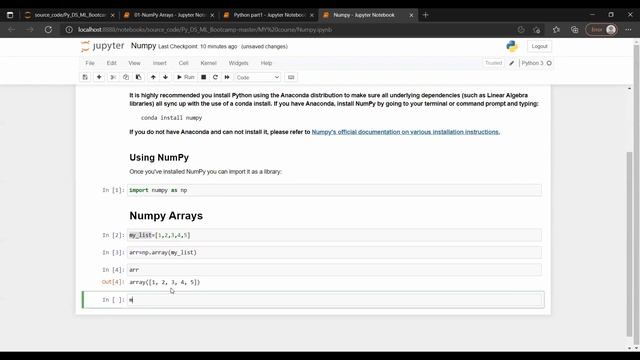Viewport: 640px width, 360px height.
Task: Click the In [4] arr cell
Action: click(334, 270)
